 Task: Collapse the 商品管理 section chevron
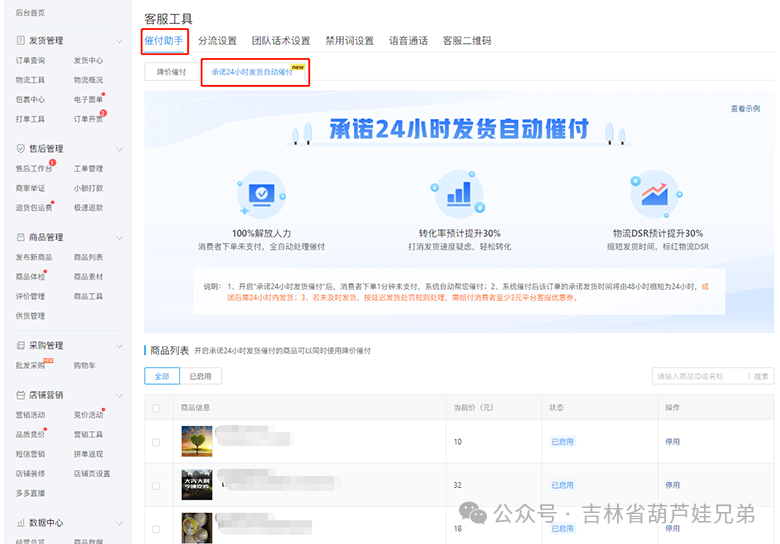119,238
